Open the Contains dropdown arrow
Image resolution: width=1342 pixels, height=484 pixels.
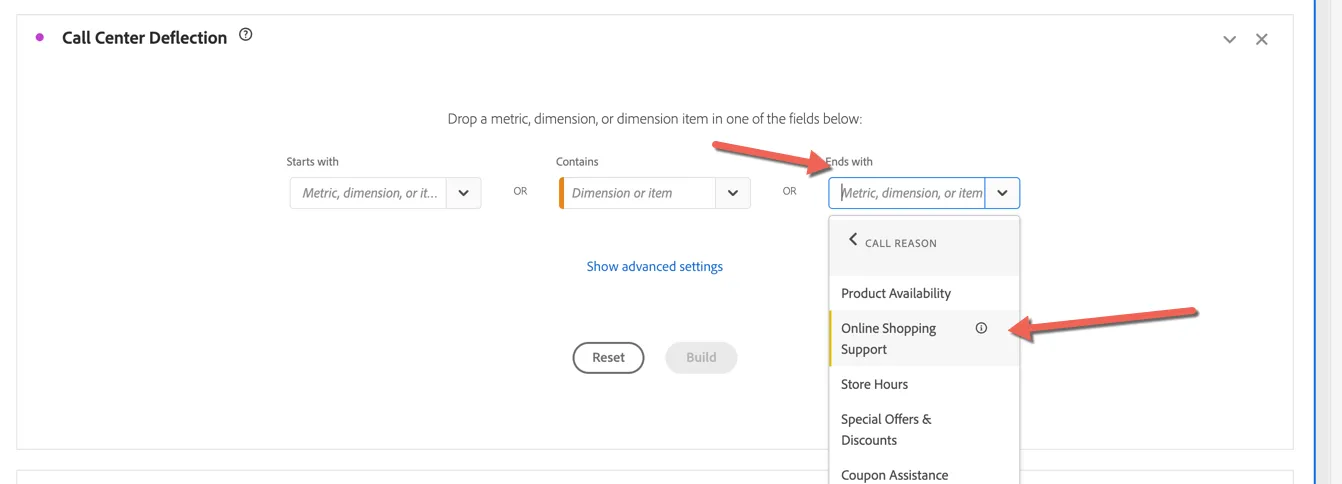click(733, 193)
